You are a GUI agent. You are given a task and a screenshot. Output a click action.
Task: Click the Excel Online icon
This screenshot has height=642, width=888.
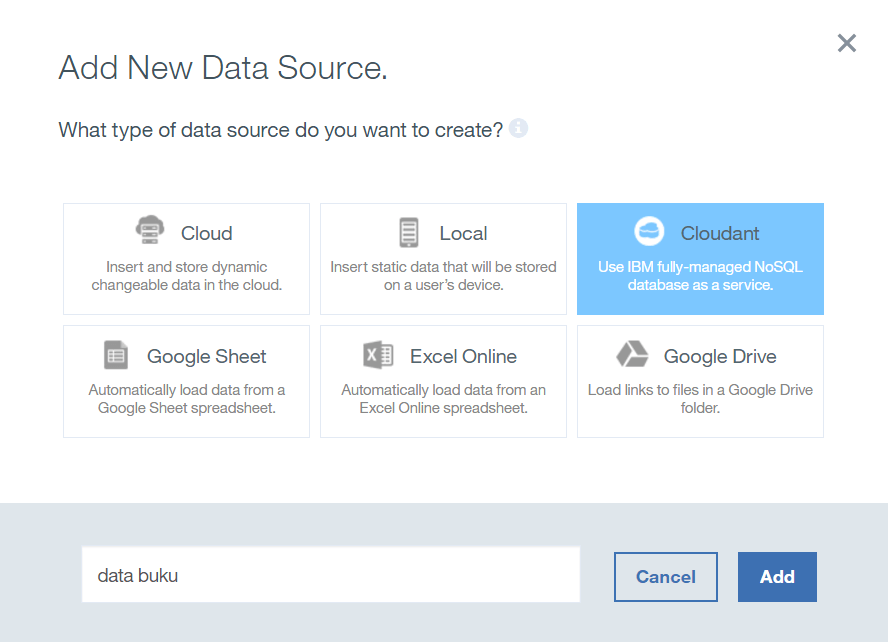[x=379, y=355]
